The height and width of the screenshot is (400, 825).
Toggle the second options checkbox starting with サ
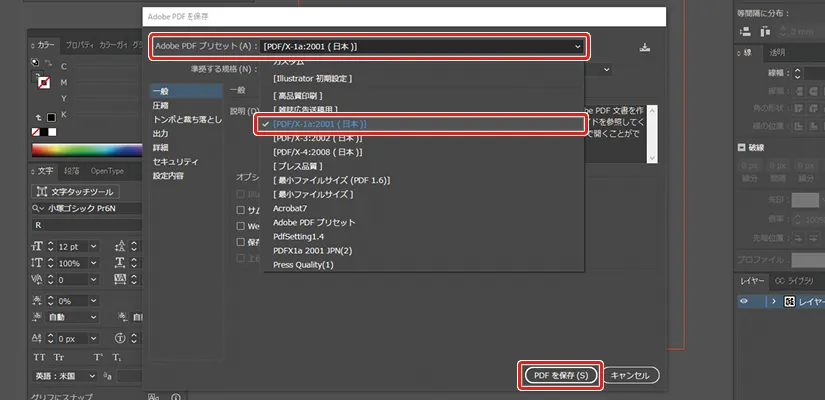coord(240,210)
